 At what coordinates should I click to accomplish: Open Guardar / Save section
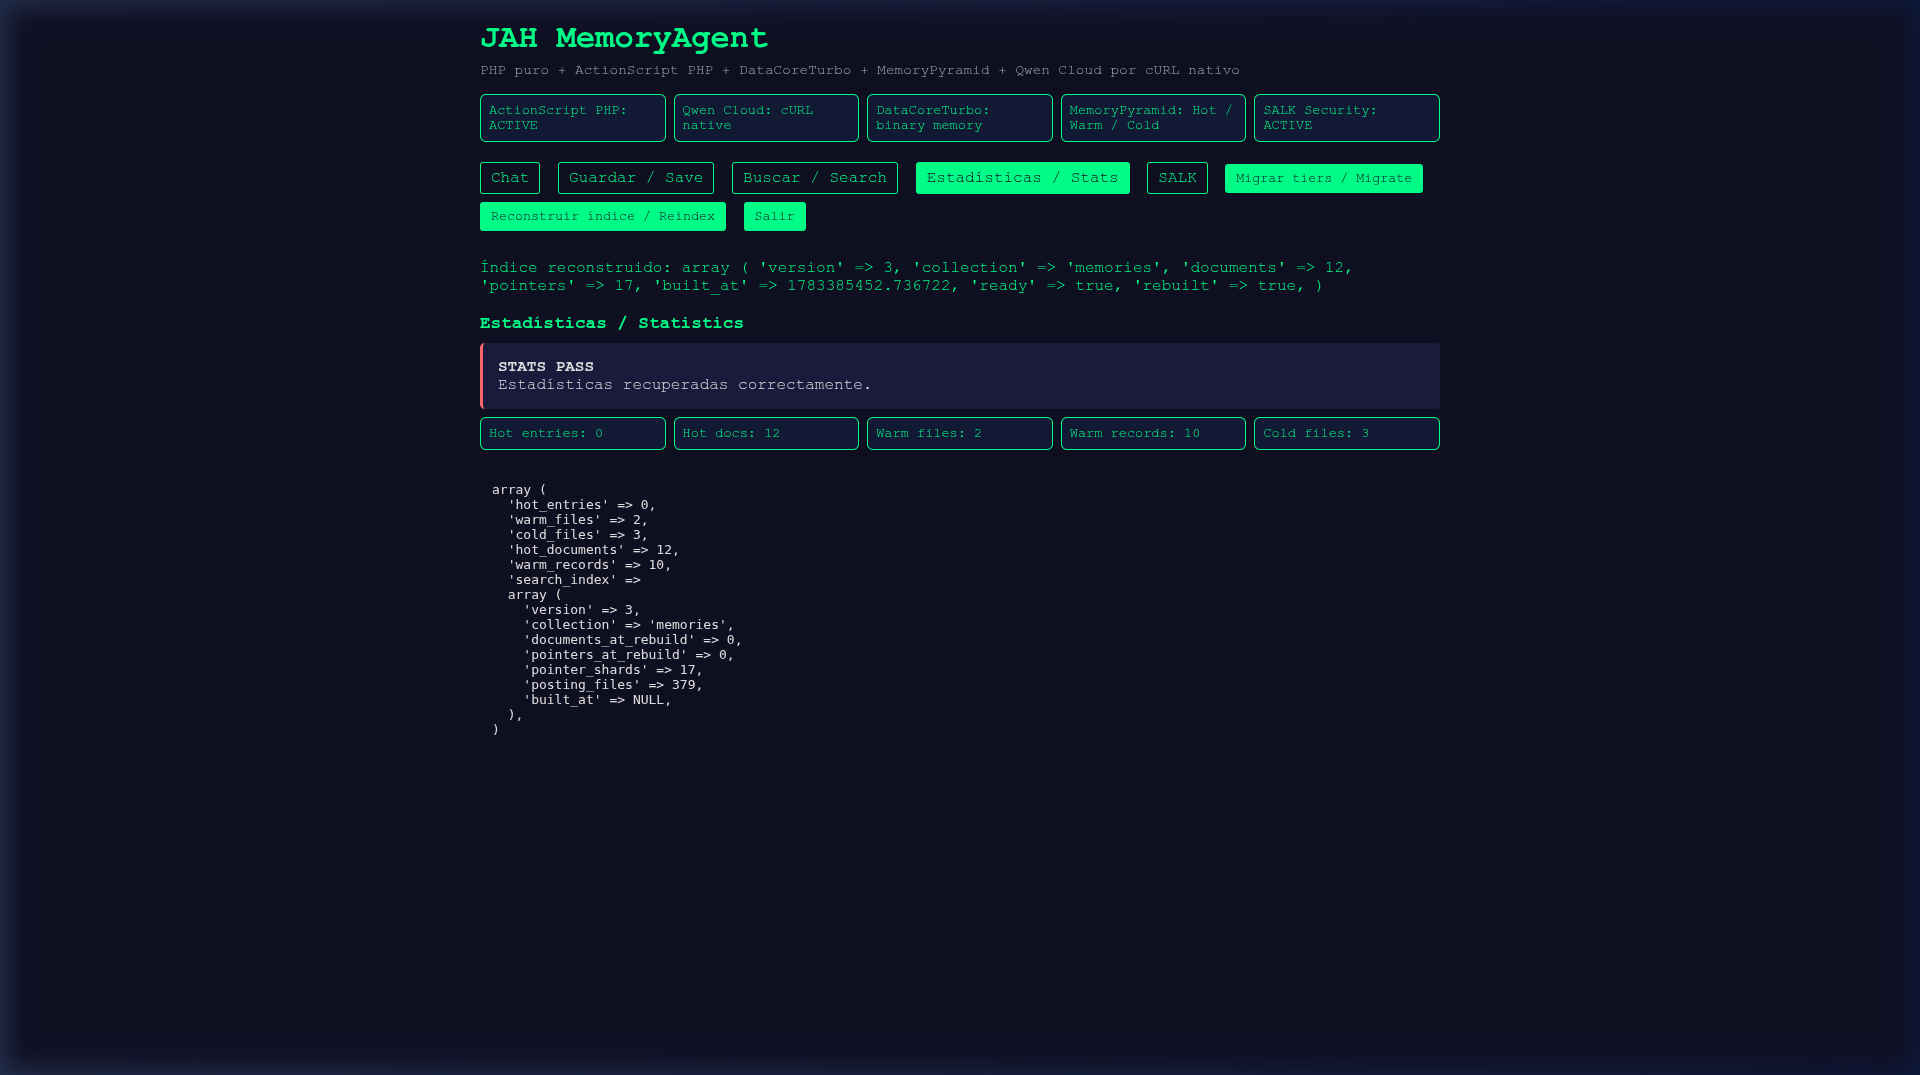pos(635,178)
